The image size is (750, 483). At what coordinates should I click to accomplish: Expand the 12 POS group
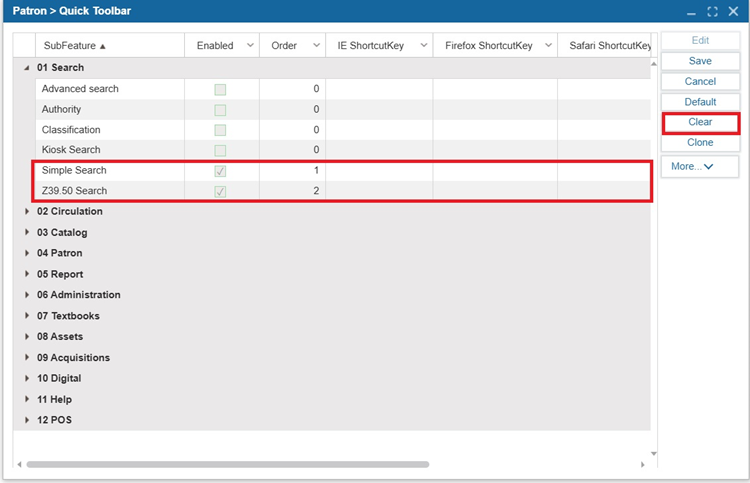[27, 420]
